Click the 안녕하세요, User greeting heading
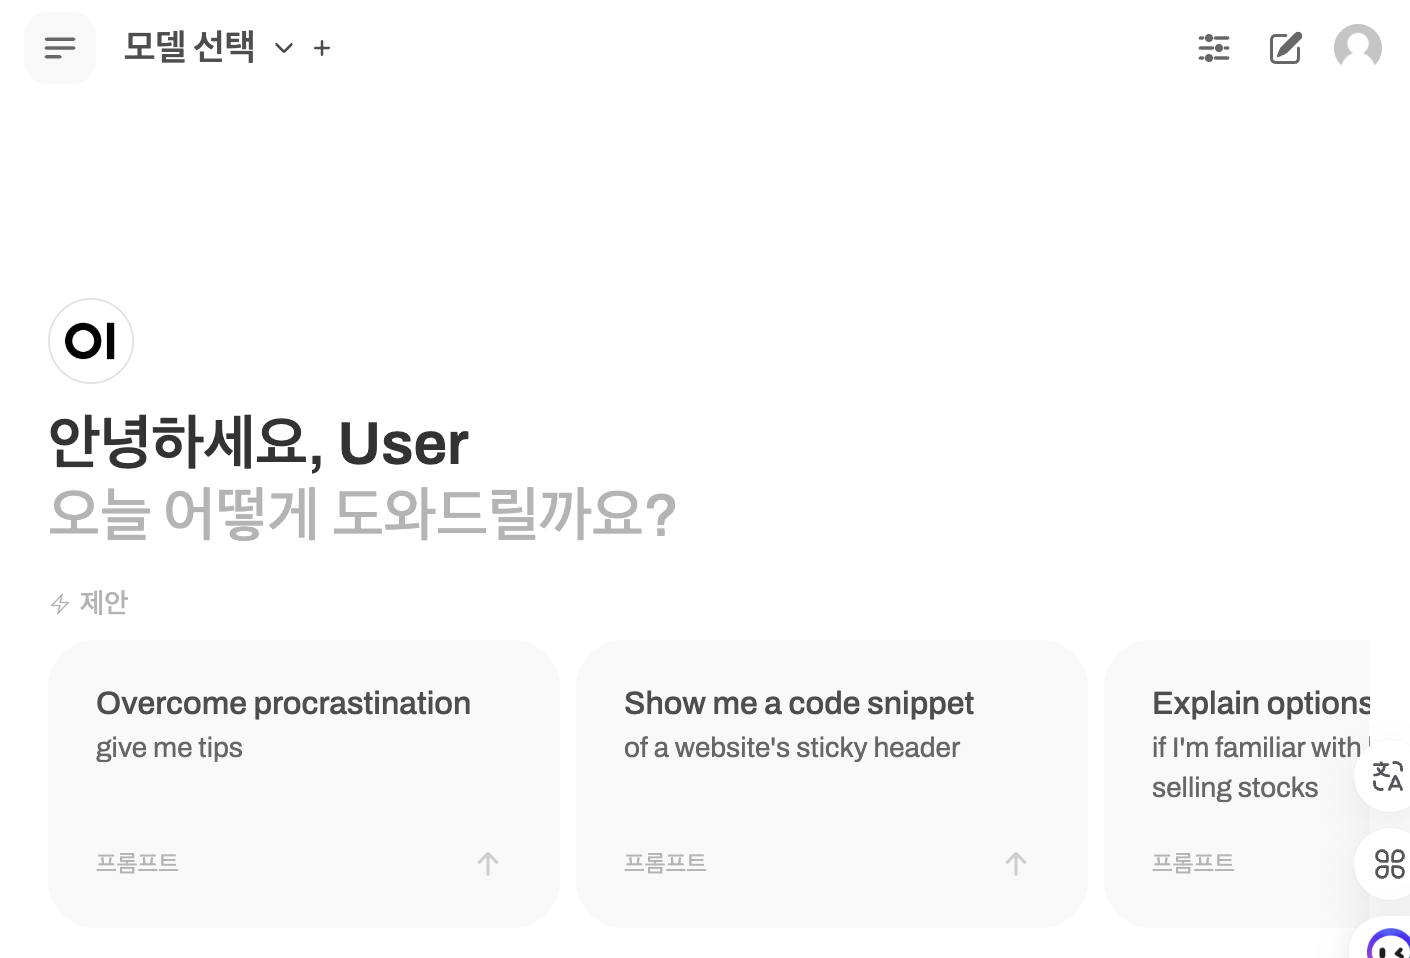The height and width of the screenshot is (958, 1410). tap(258, 442)
